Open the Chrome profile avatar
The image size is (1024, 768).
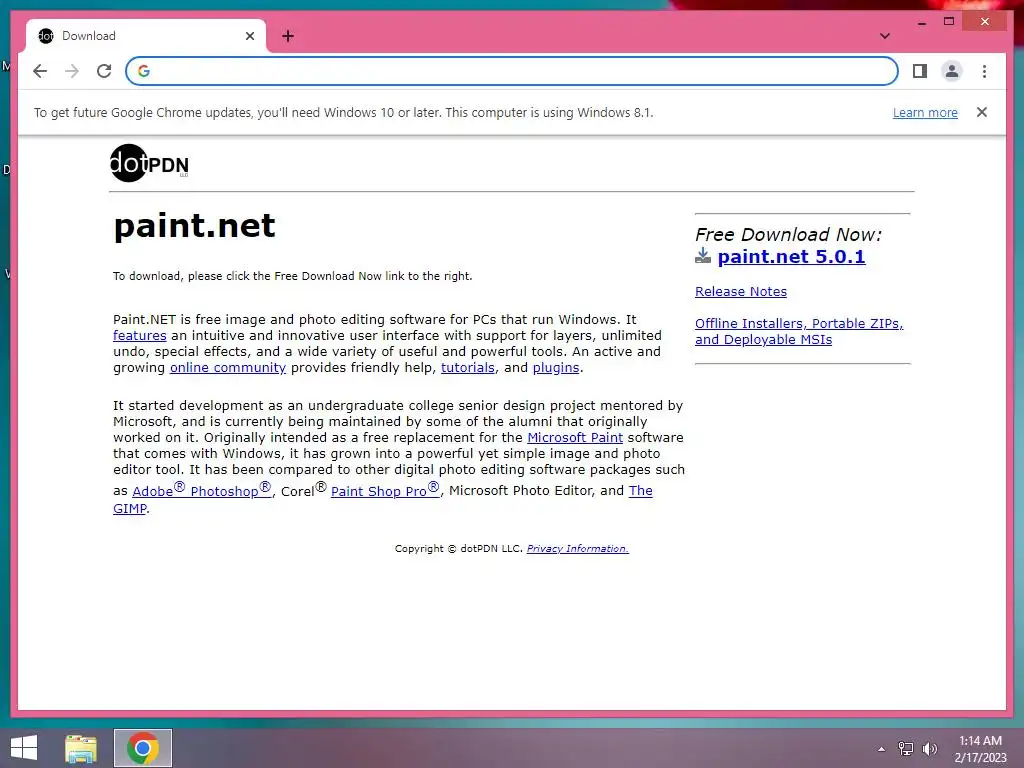coord(952,71)
